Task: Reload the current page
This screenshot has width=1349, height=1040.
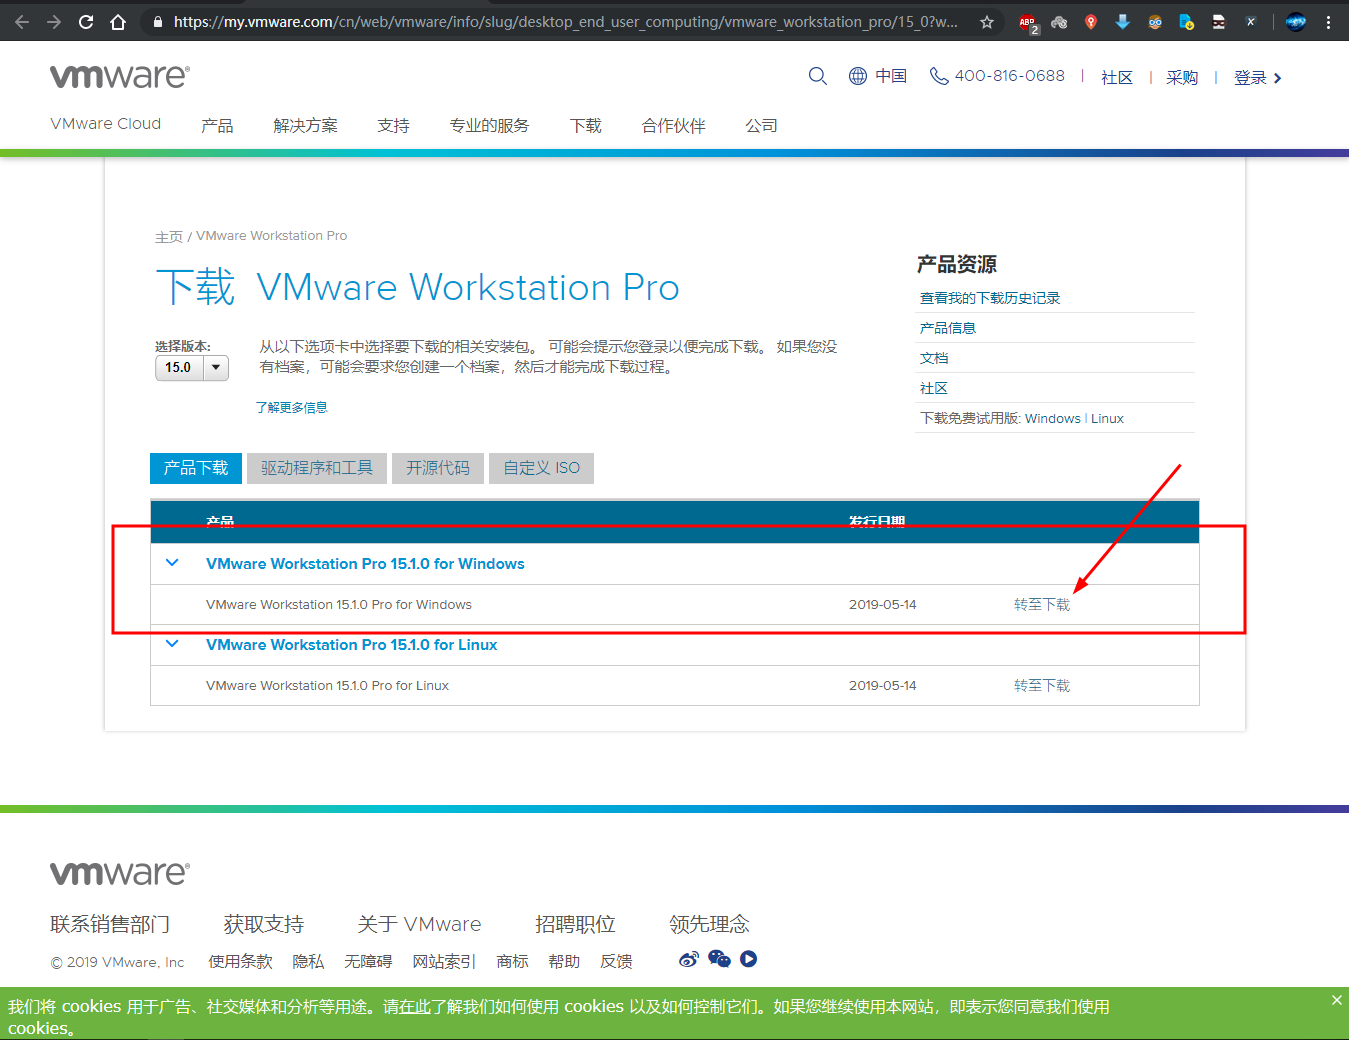Action: click(86, 21)
